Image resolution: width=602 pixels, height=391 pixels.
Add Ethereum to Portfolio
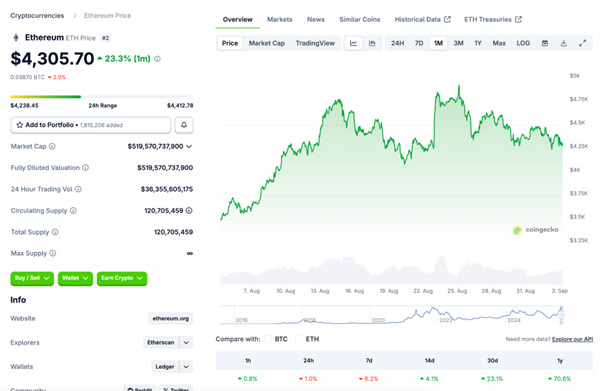click(91, 125)
